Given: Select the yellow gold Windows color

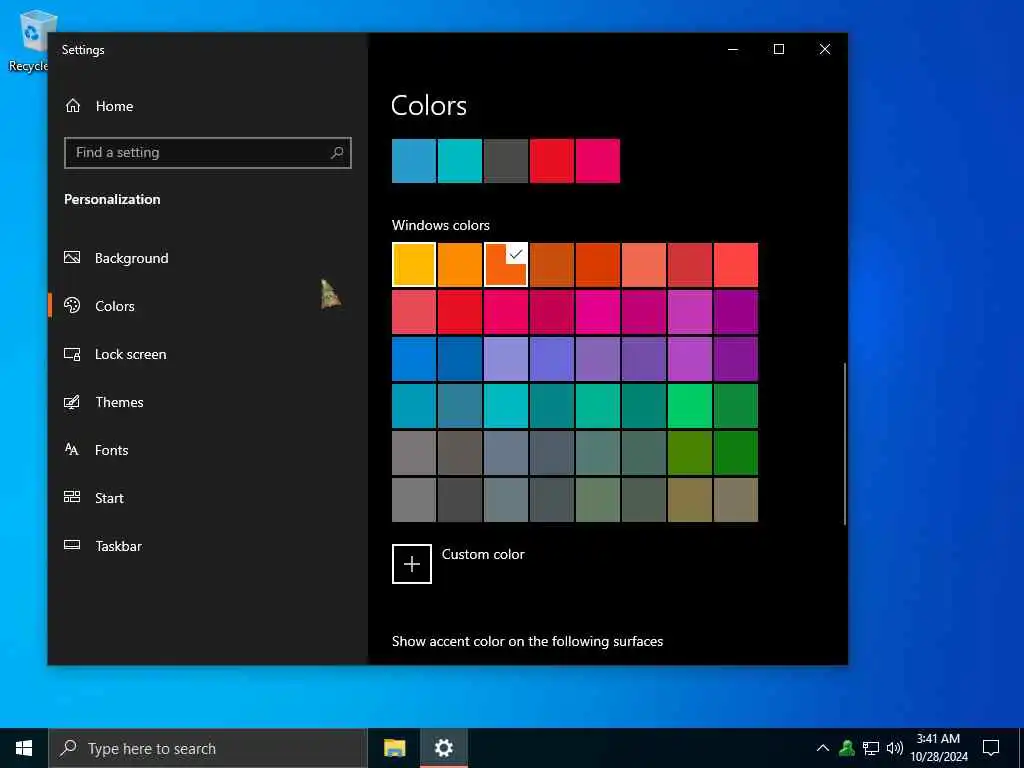Looking at the screenshot, I should pos(414,264).
